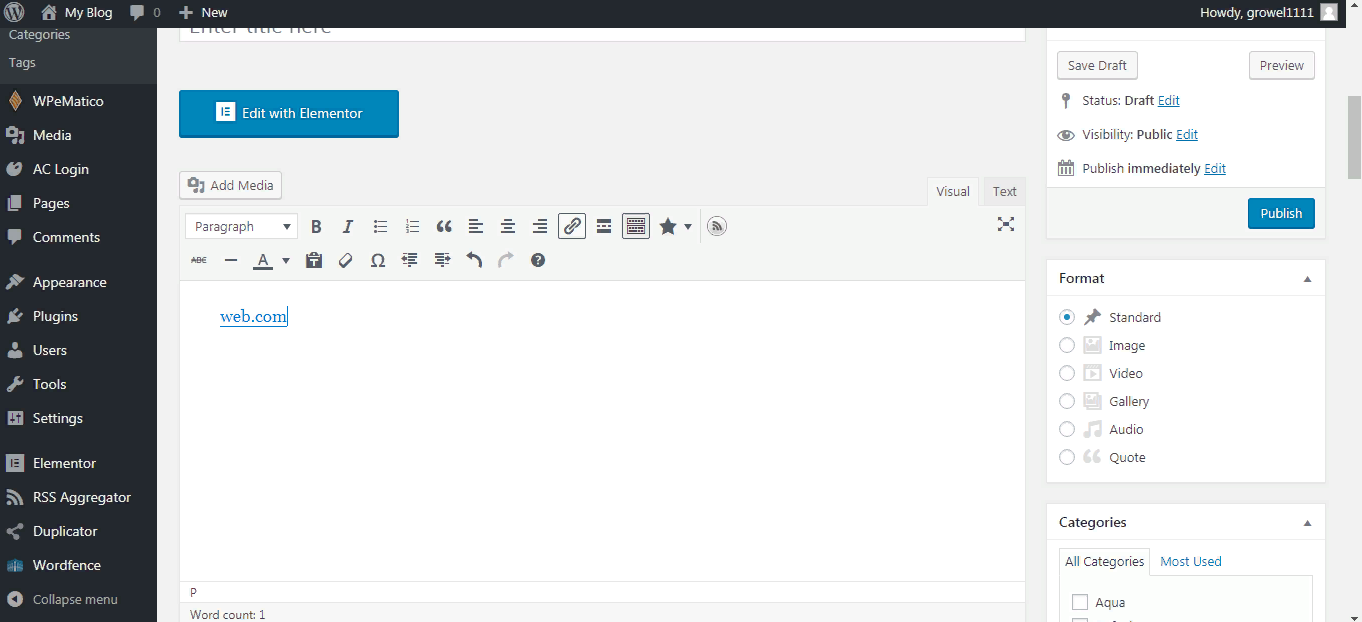
Task: Click the Insert/edit link icon
Action: tap(572, 227)
